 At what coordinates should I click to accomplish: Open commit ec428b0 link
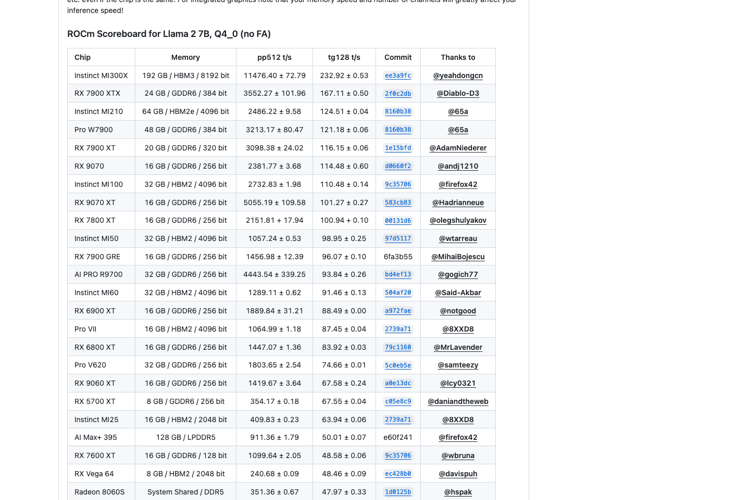tap(397, 474)
